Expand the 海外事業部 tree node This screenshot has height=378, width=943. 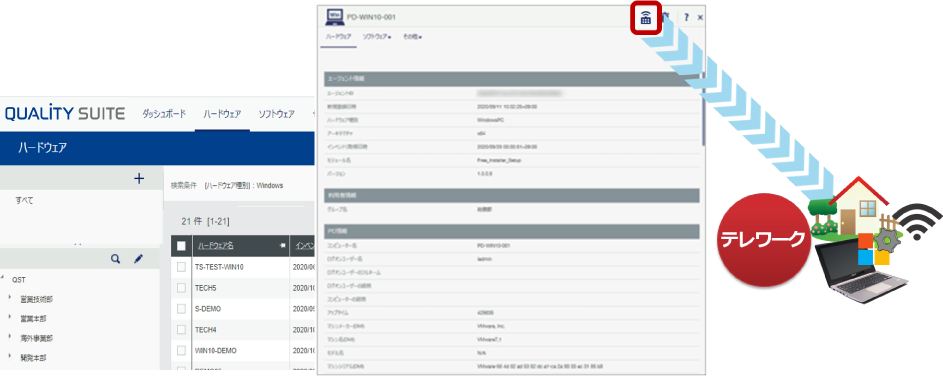tap(10, 337)
